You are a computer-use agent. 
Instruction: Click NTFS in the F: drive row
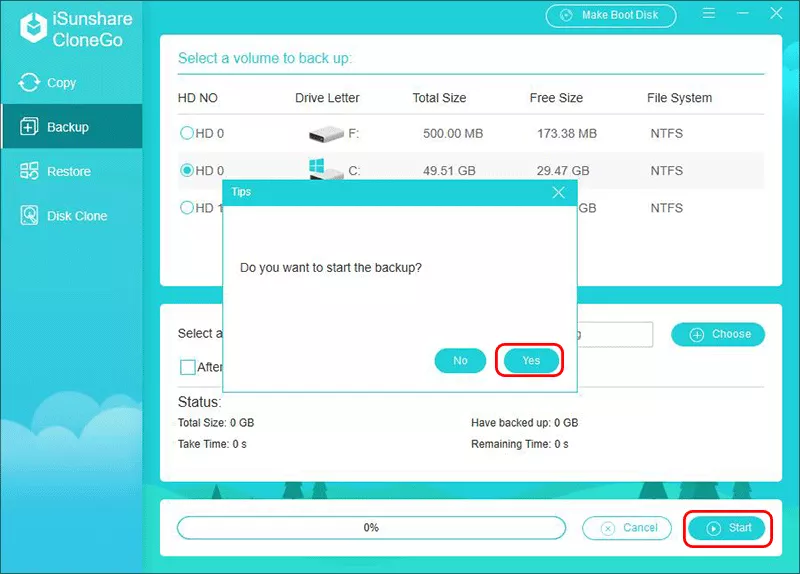pyautogui.click(x=666, y=134)
